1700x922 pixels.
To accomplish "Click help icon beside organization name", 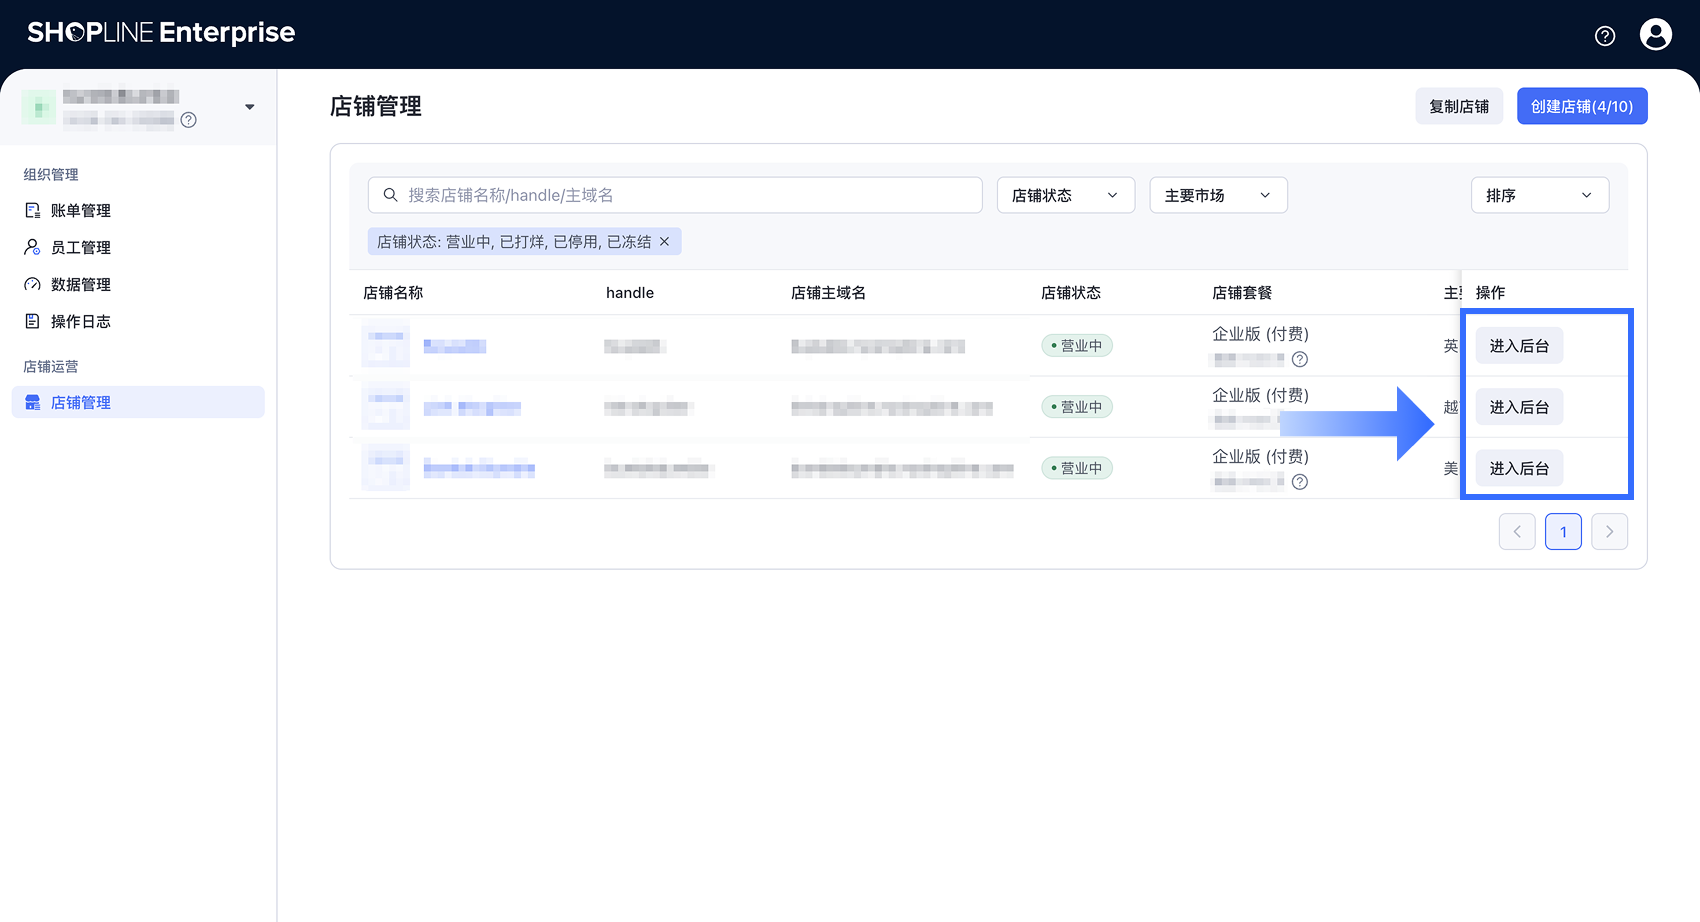I will 188,120.
